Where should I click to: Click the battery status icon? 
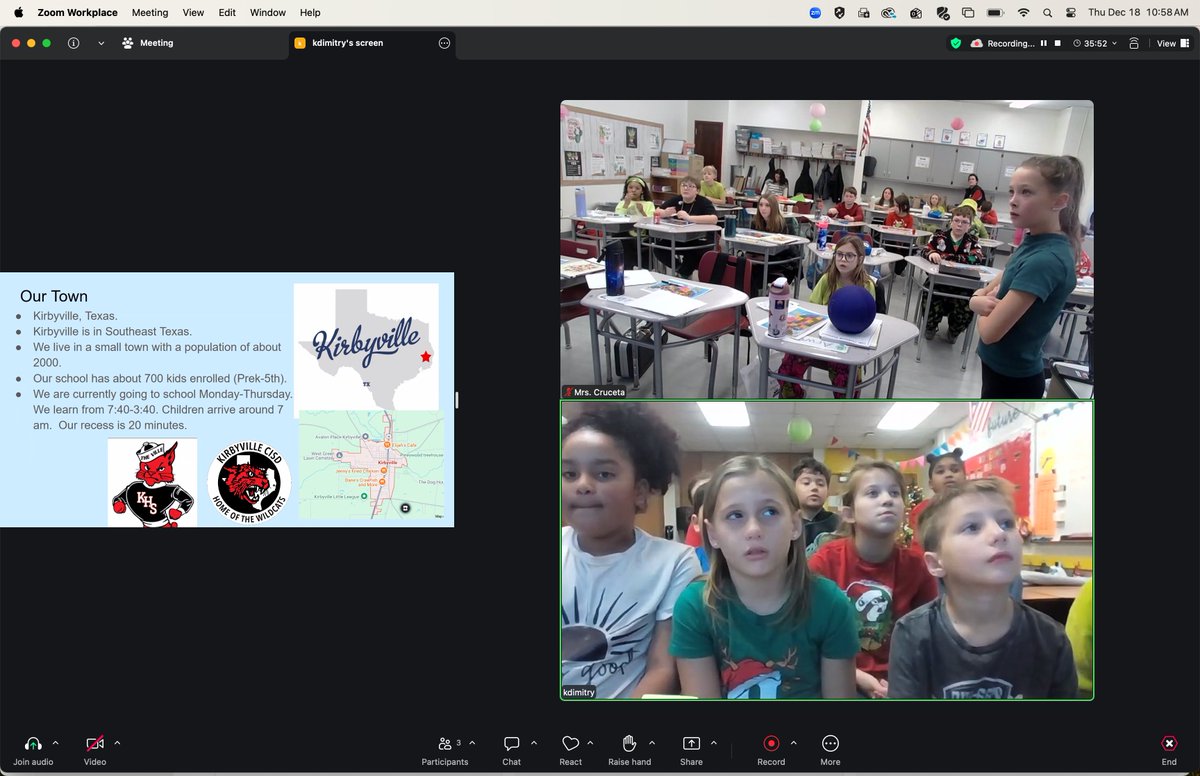click(x=995, y=12)
